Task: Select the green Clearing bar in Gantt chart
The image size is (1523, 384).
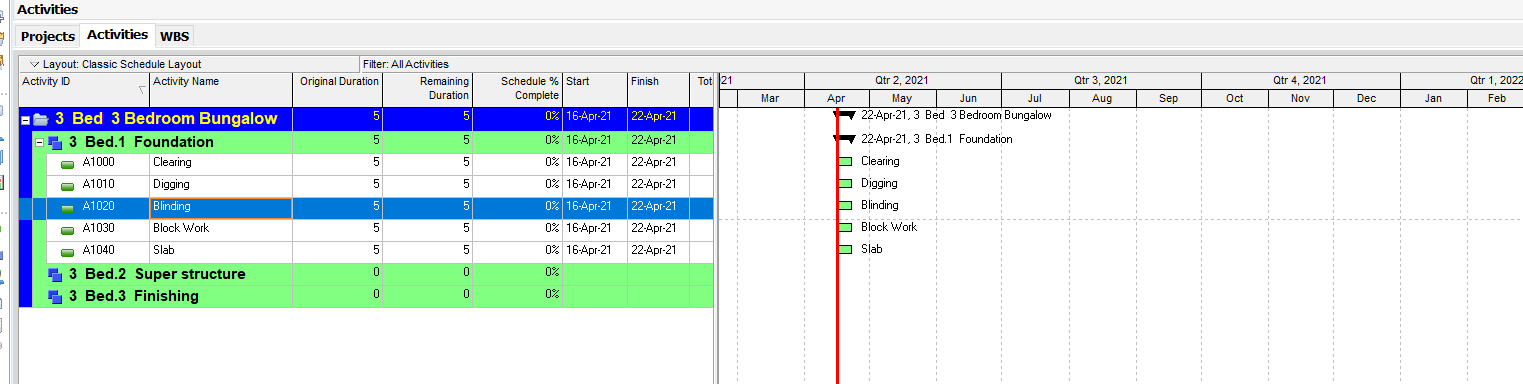Action: pyautogui.click(x=845, y=161)
